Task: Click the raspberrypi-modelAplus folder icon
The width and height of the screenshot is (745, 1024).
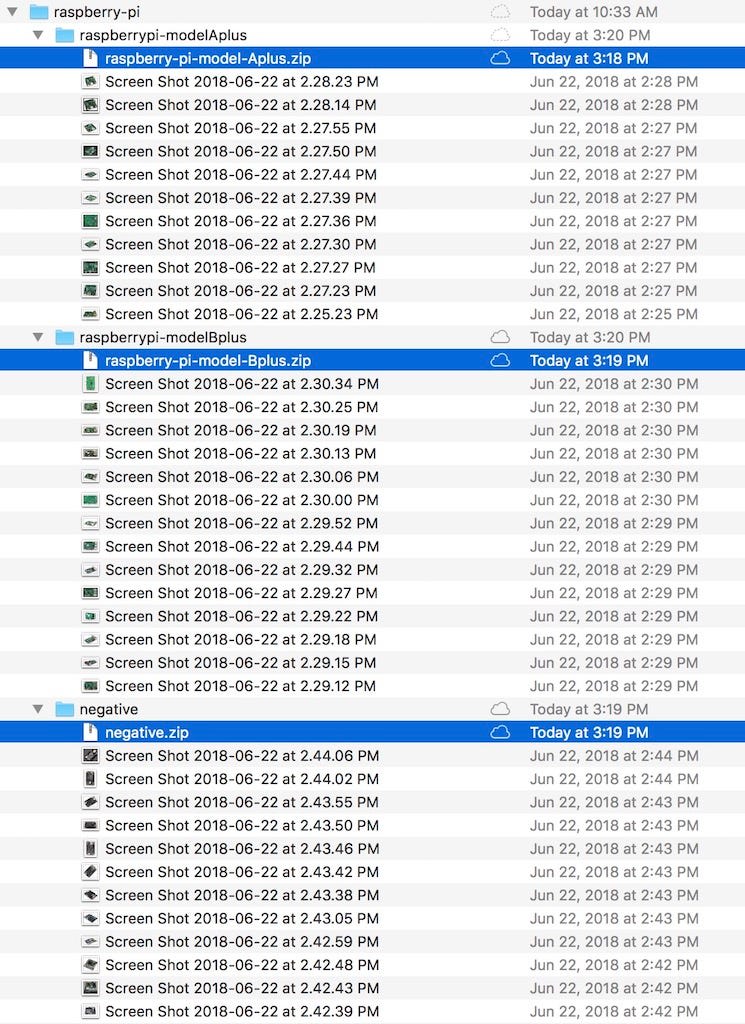Action: 65,35
